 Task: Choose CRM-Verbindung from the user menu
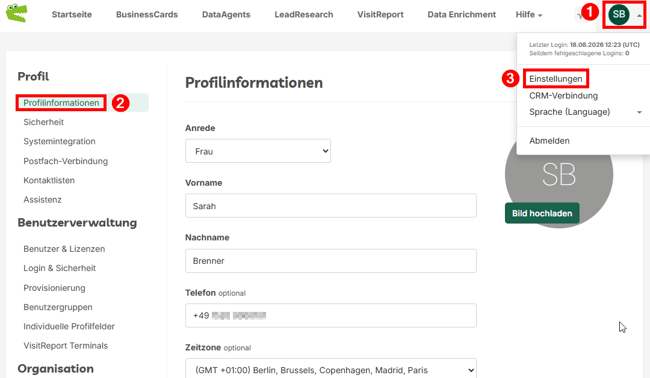point(563,96)
